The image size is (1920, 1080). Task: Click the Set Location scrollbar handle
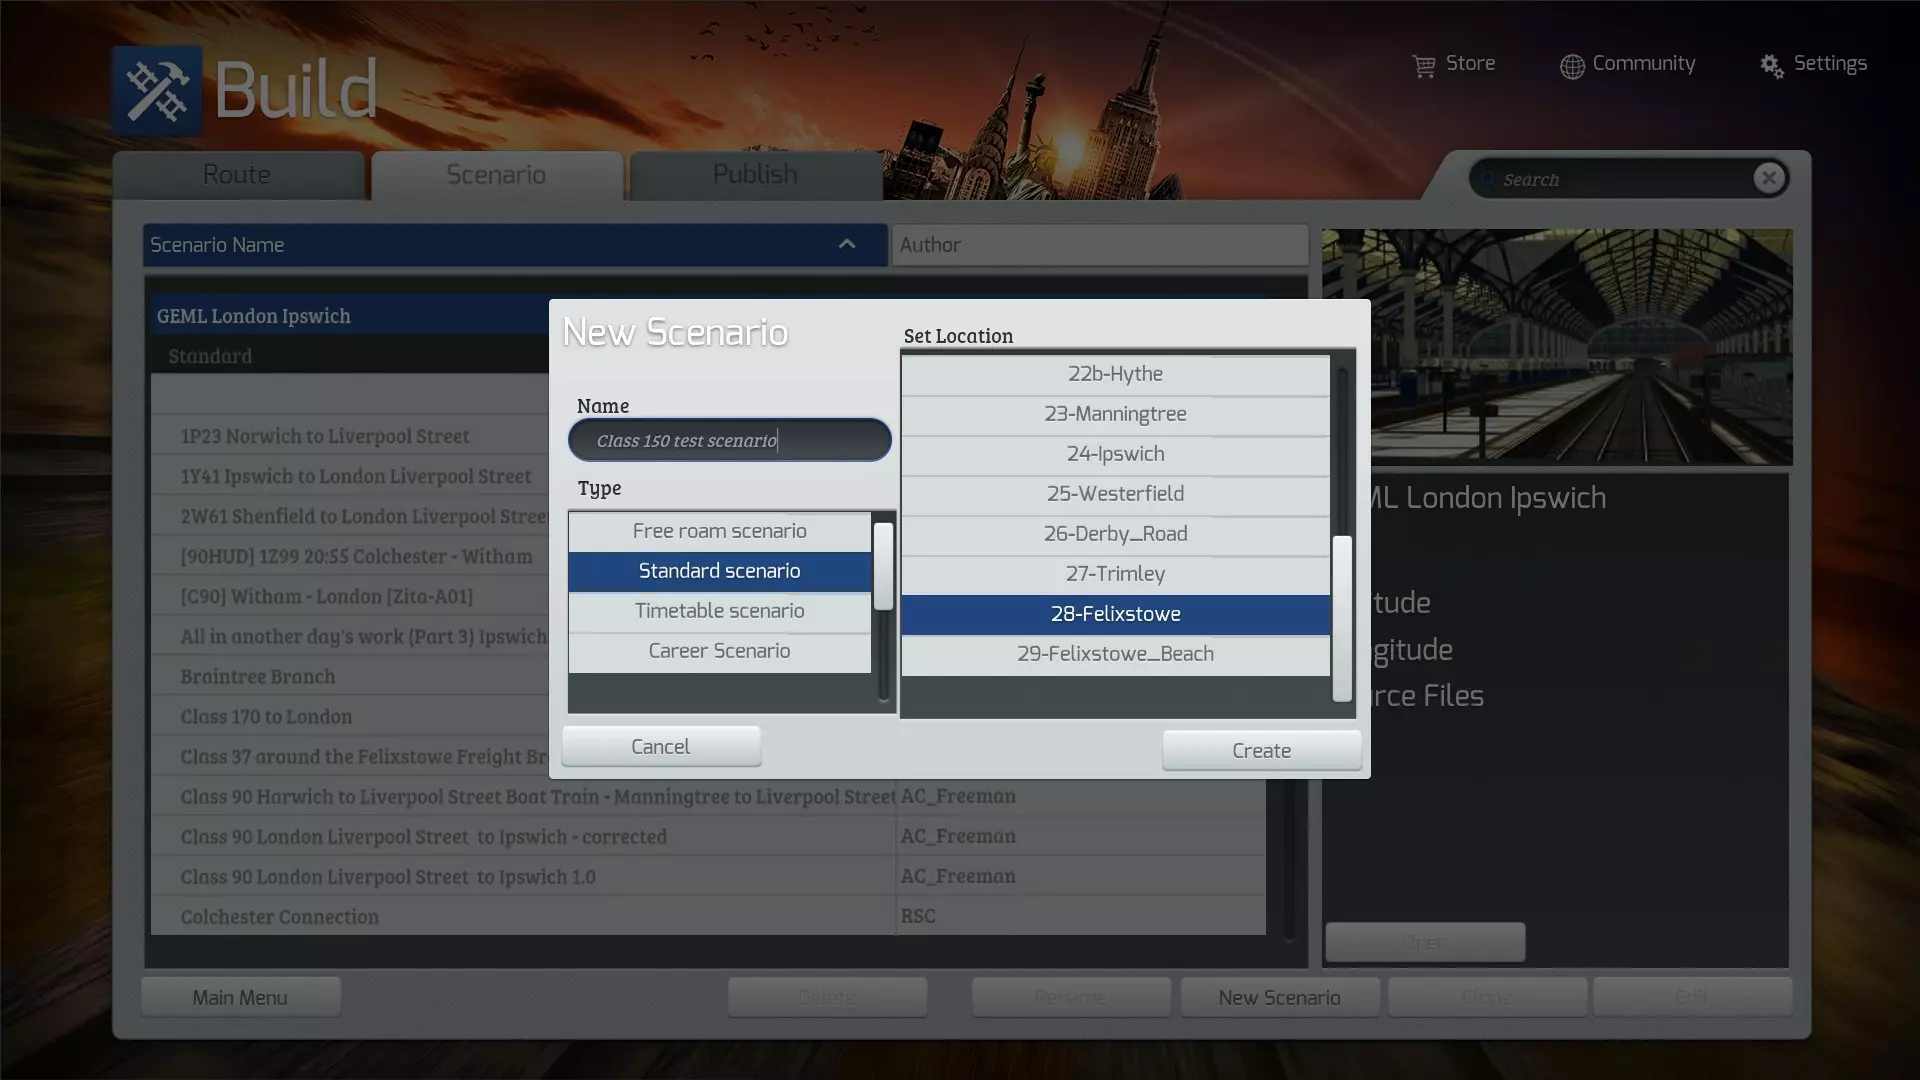coord(1342,617)
